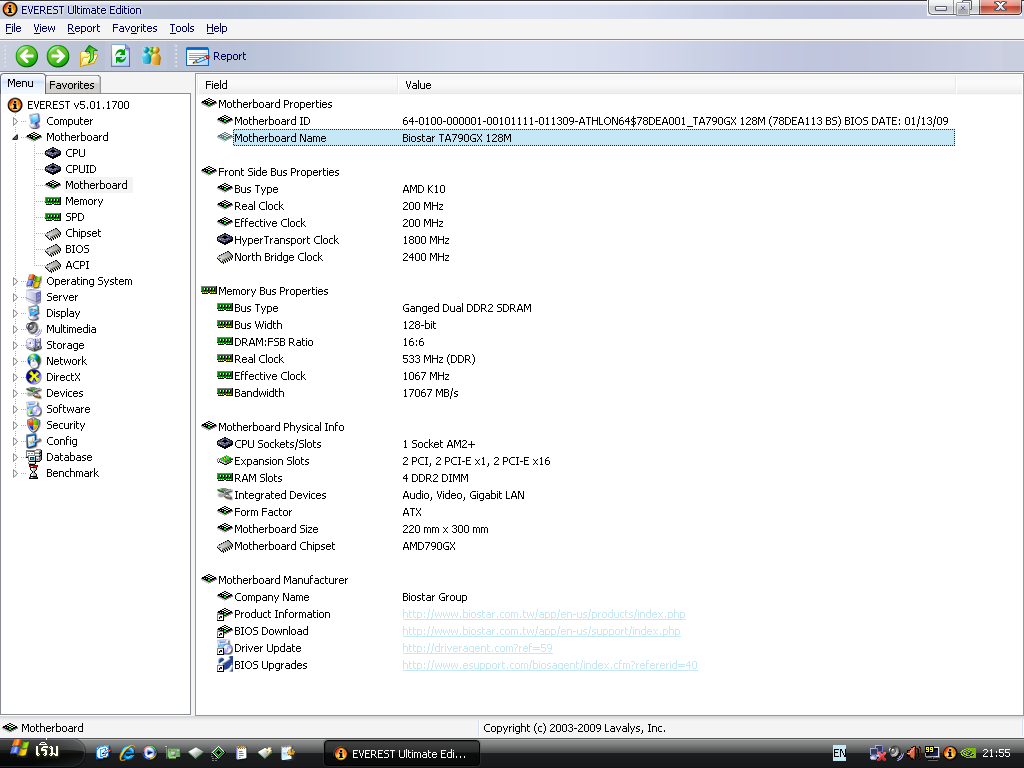1024x768 pixels.
Task: Click the Network globe icon in the tree
Action: click(x=34, y=361)
